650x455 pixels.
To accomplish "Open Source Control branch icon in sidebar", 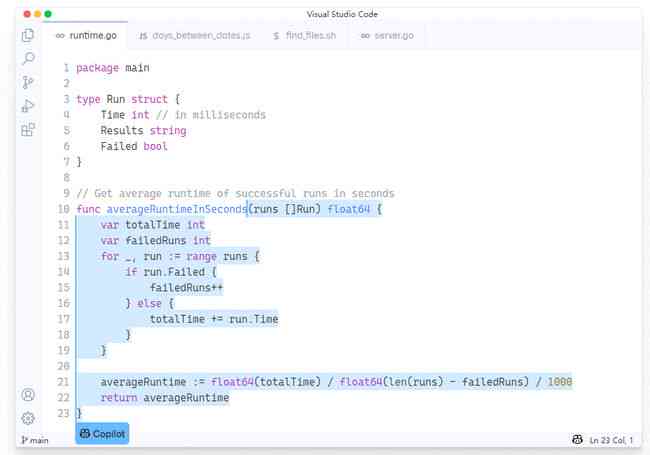I will tap(28, 82).
